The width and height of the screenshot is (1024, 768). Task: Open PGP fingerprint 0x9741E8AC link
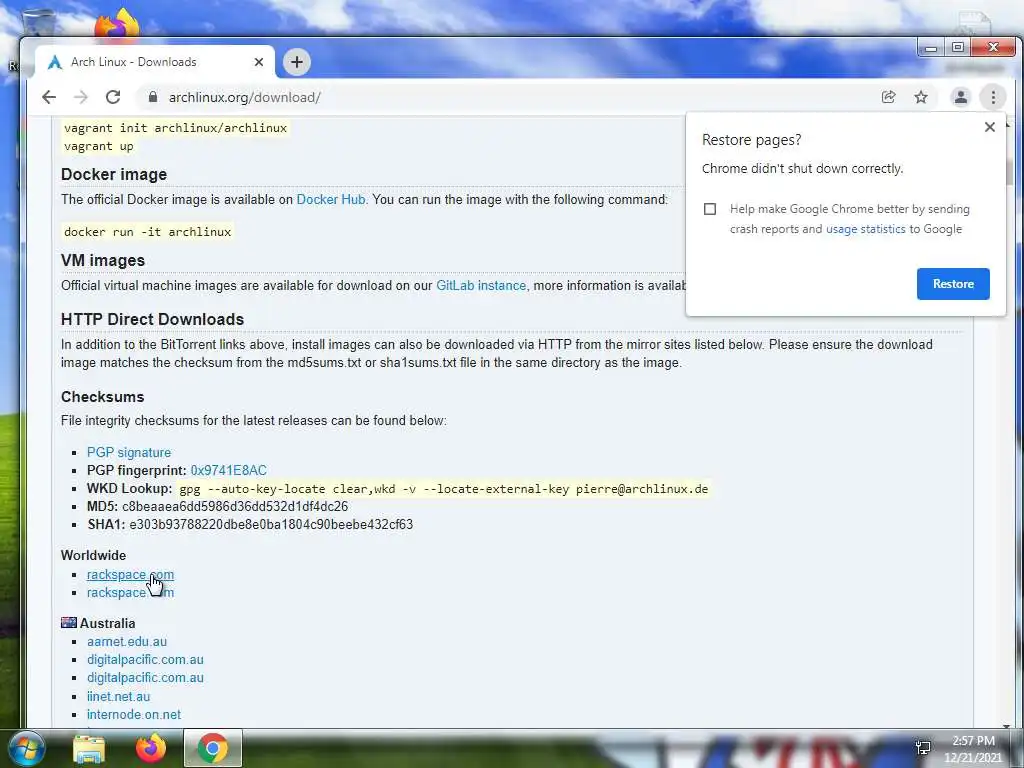click(229, 470)
